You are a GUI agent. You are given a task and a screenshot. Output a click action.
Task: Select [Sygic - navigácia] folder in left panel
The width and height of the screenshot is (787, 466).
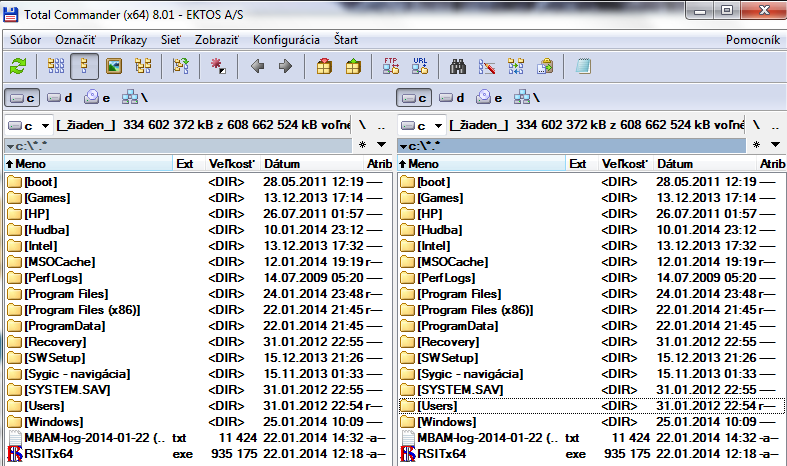[198, 374]
